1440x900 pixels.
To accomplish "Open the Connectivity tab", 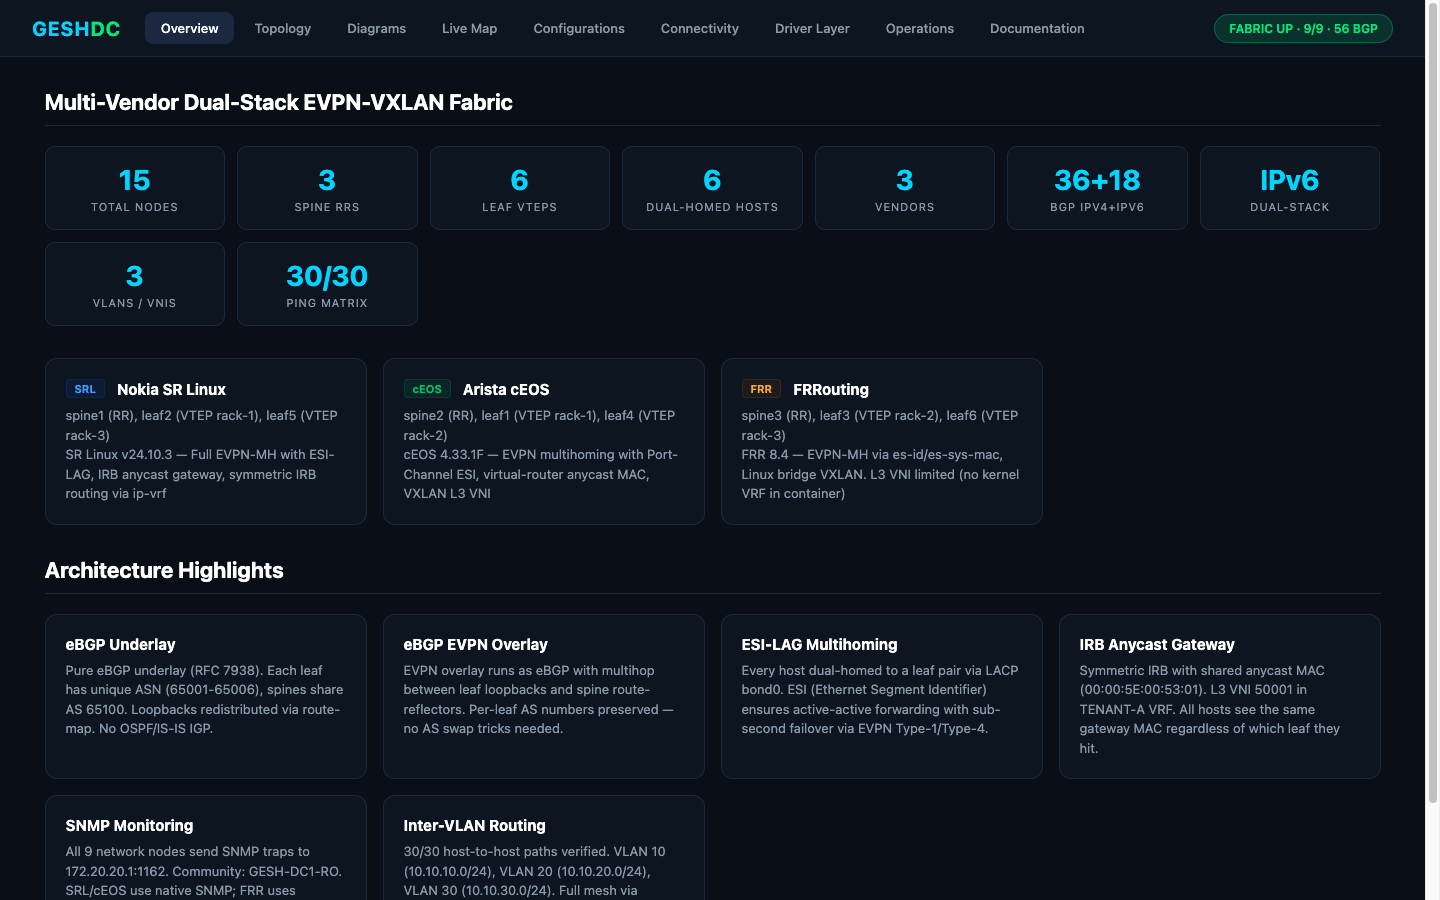I will (700, 28).
